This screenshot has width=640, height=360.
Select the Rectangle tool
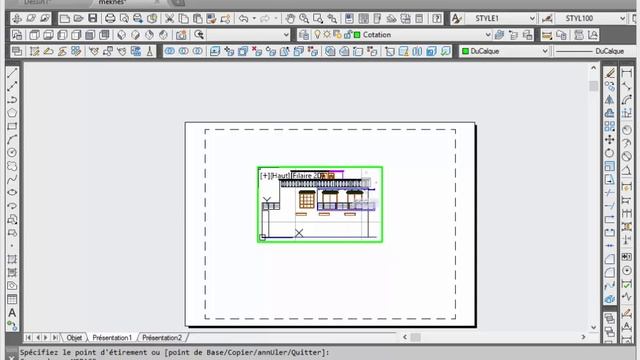point(12,126)
